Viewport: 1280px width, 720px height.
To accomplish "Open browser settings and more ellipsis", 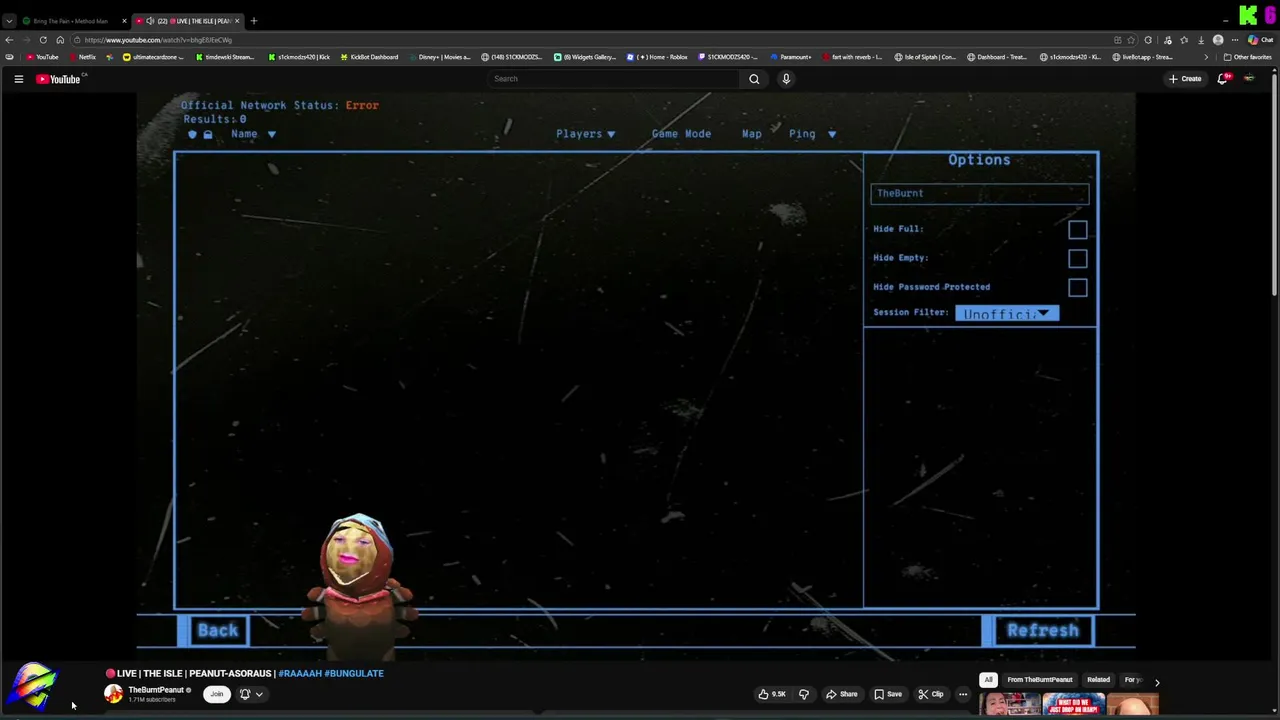I will pos(1235,40).
